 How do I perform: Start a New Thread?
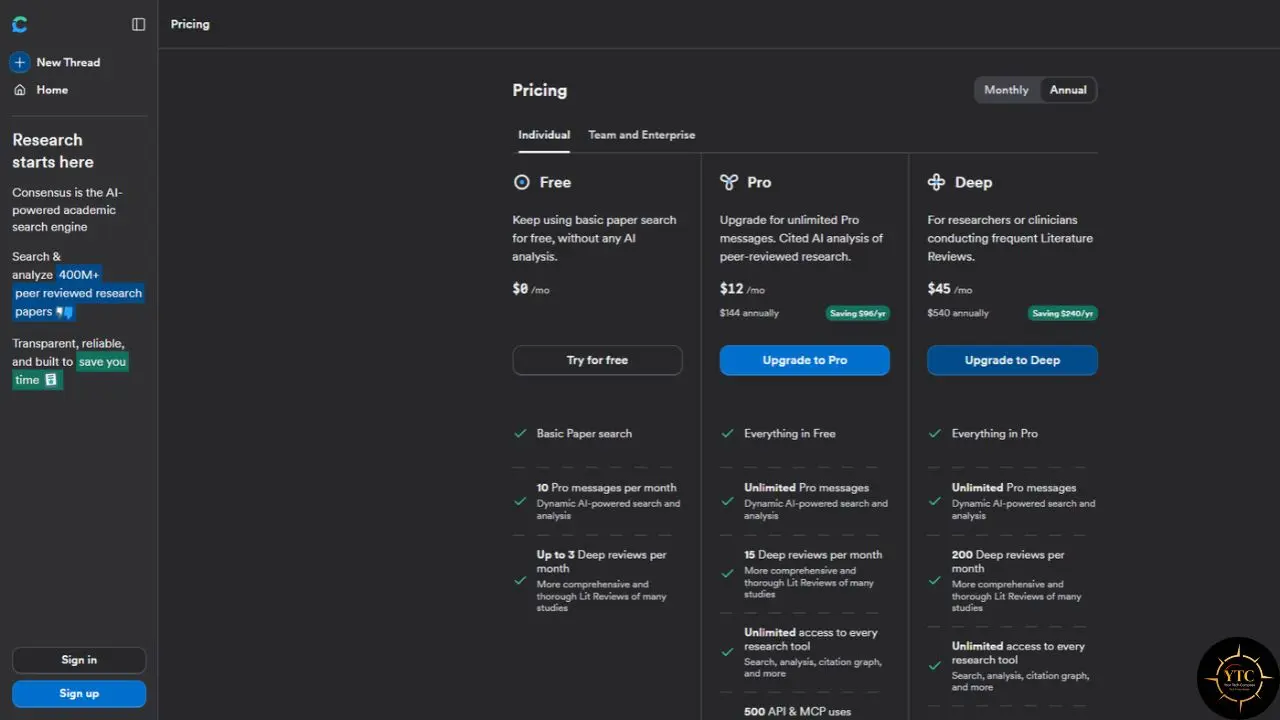click(68, 62)
